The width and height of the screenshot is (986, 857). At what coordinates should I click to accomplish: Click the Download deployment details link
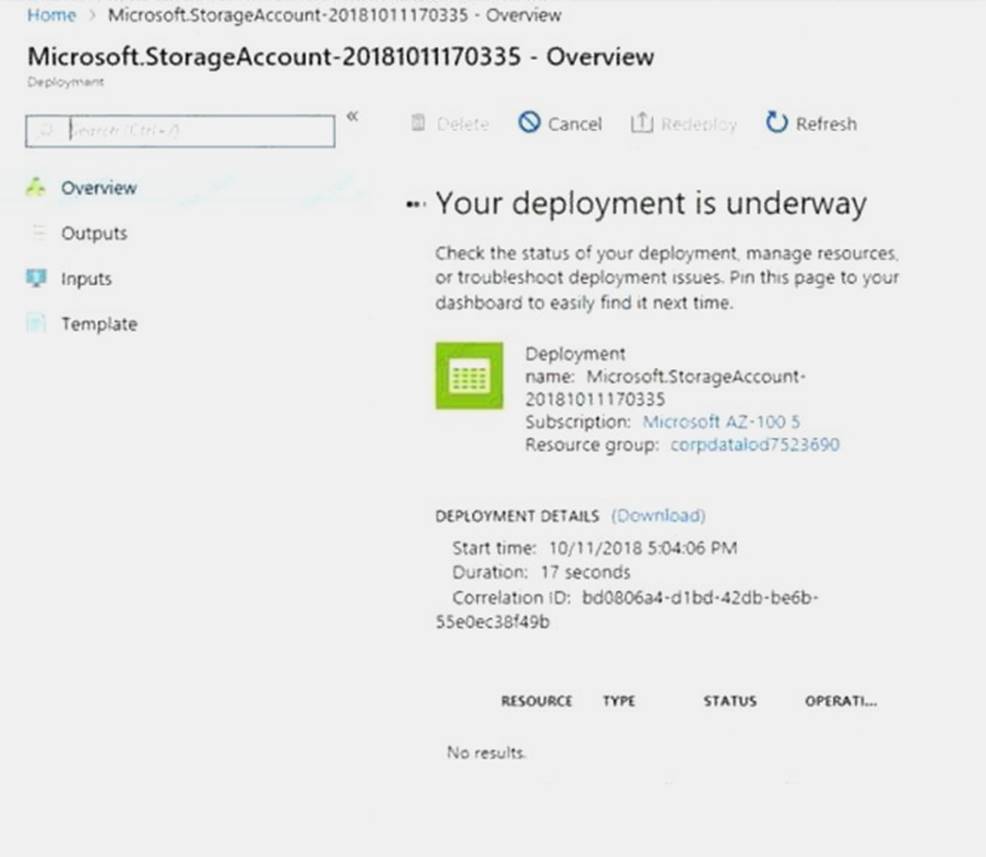tap(658, 516)
